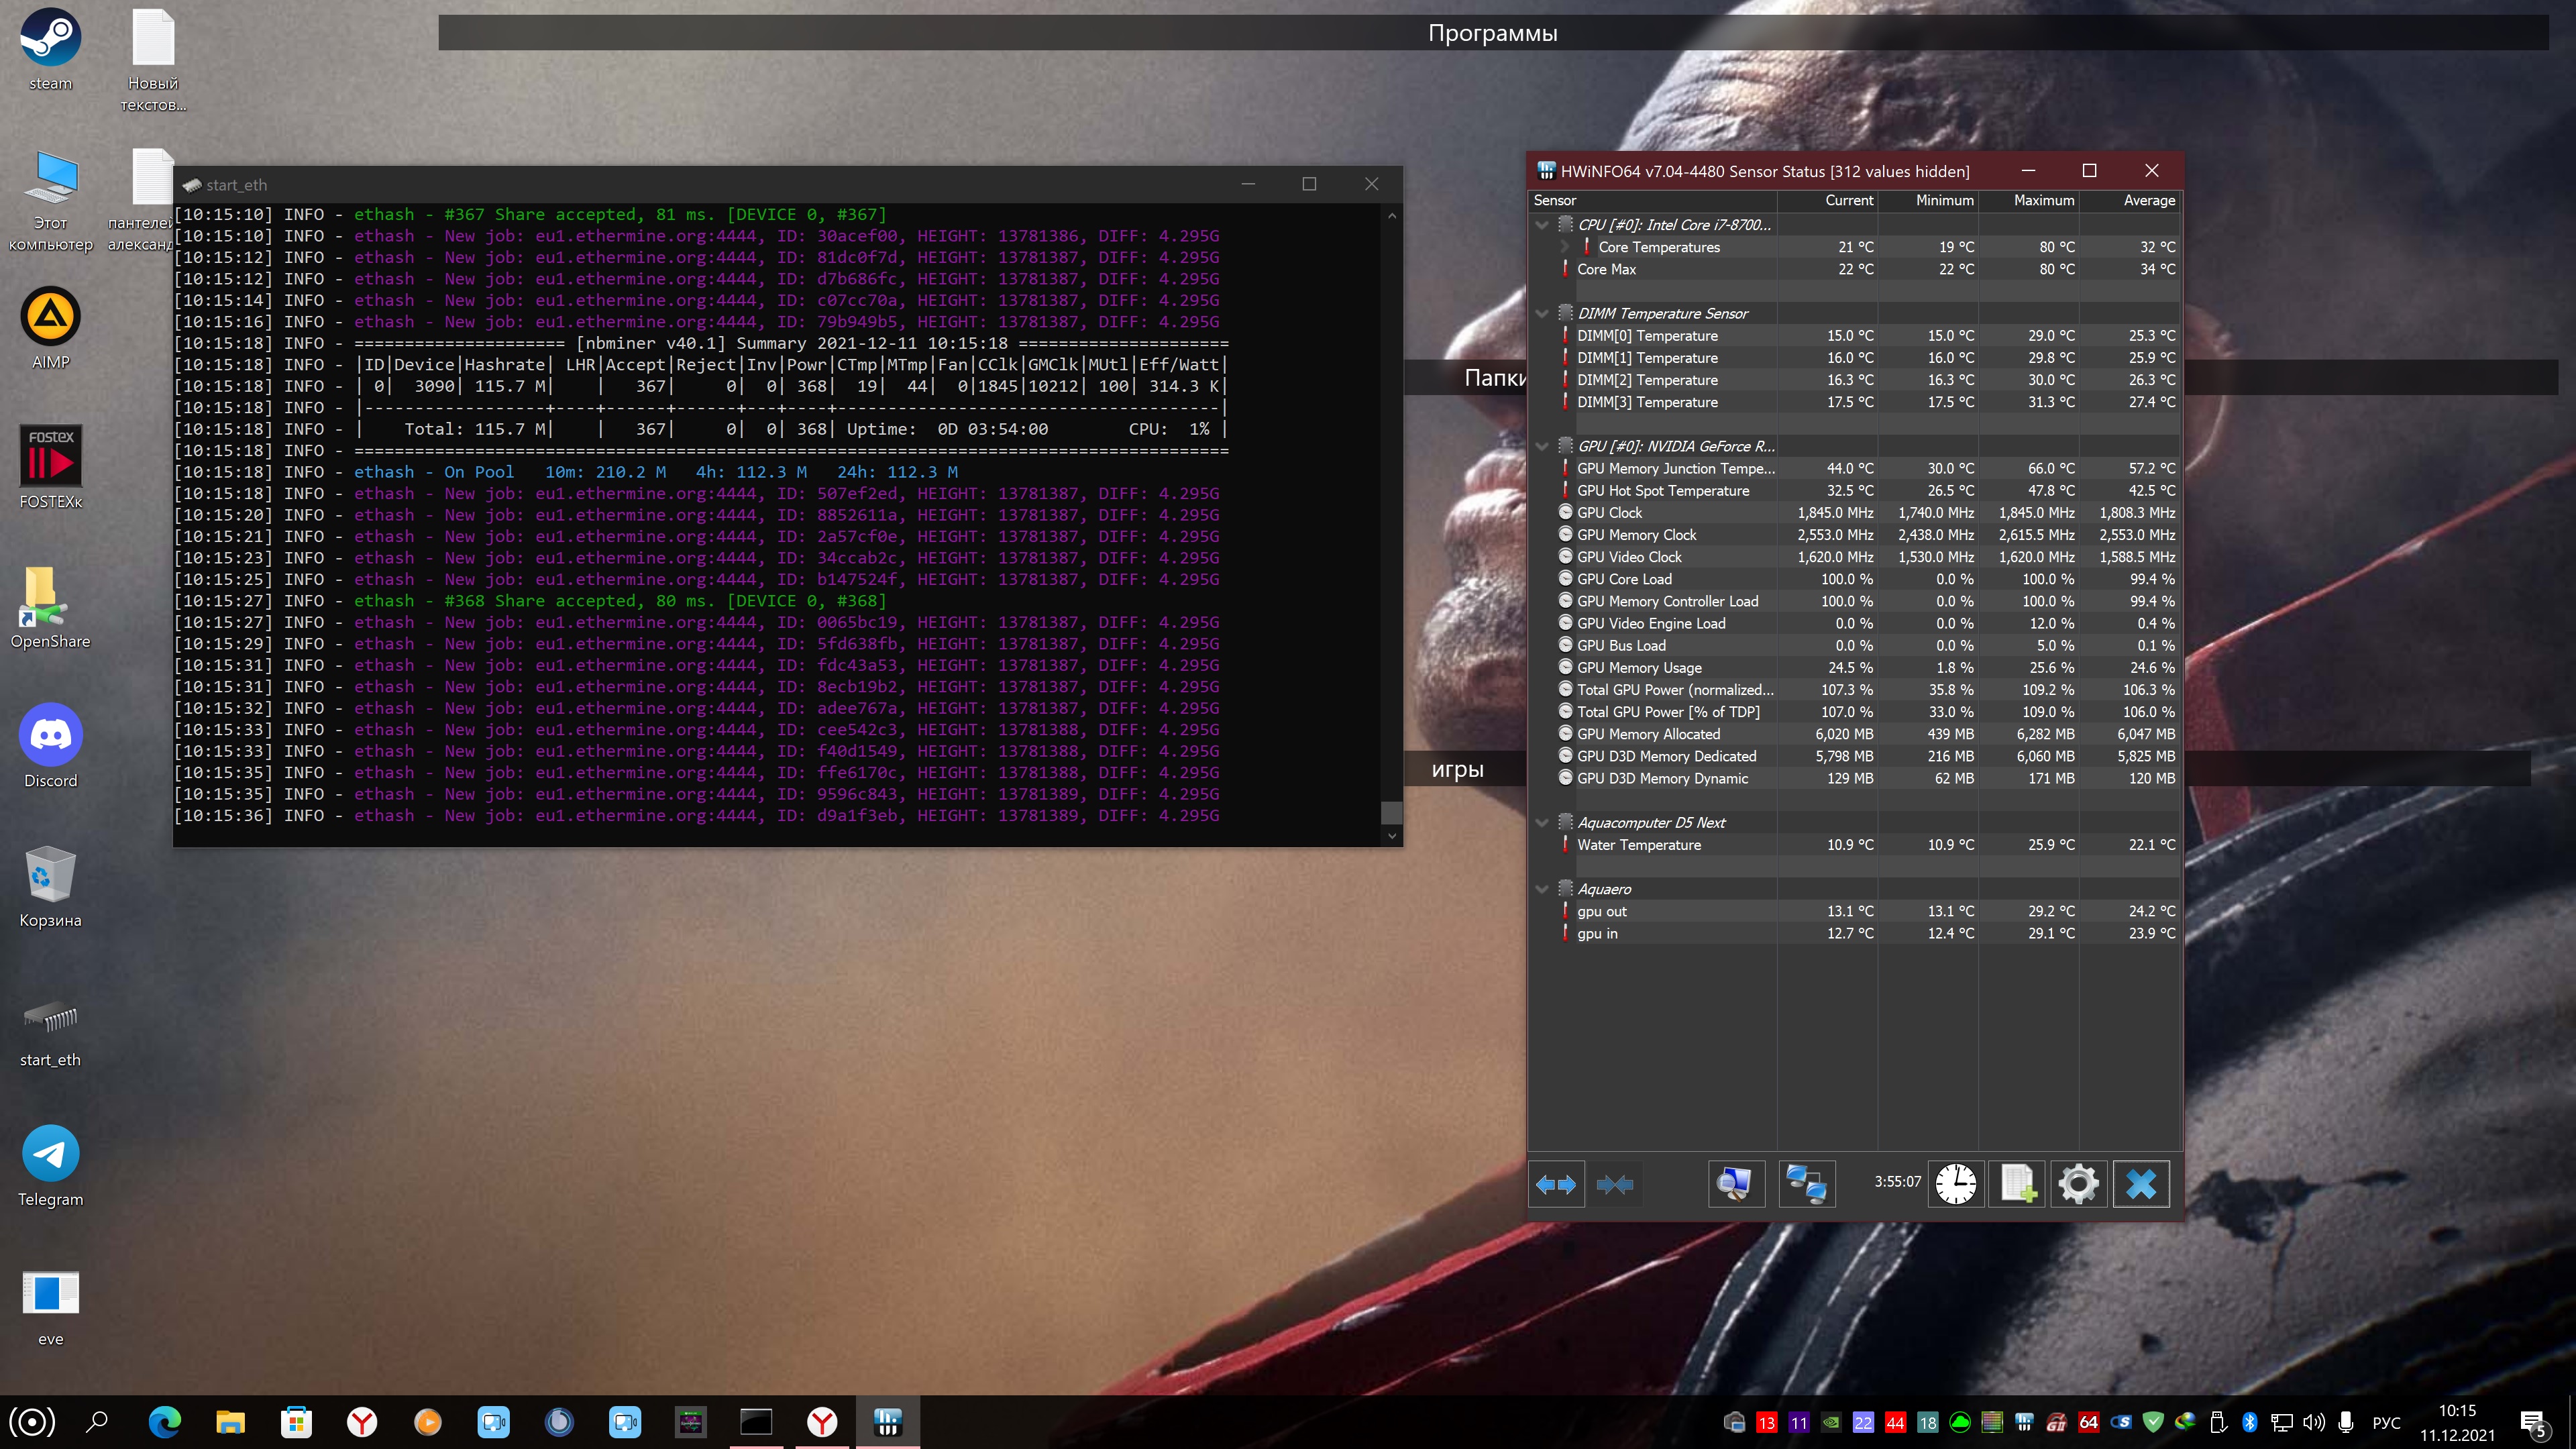Click the monitor with magnifier icon
2576x1449 pixels.
click(x=1735, y=1185)
